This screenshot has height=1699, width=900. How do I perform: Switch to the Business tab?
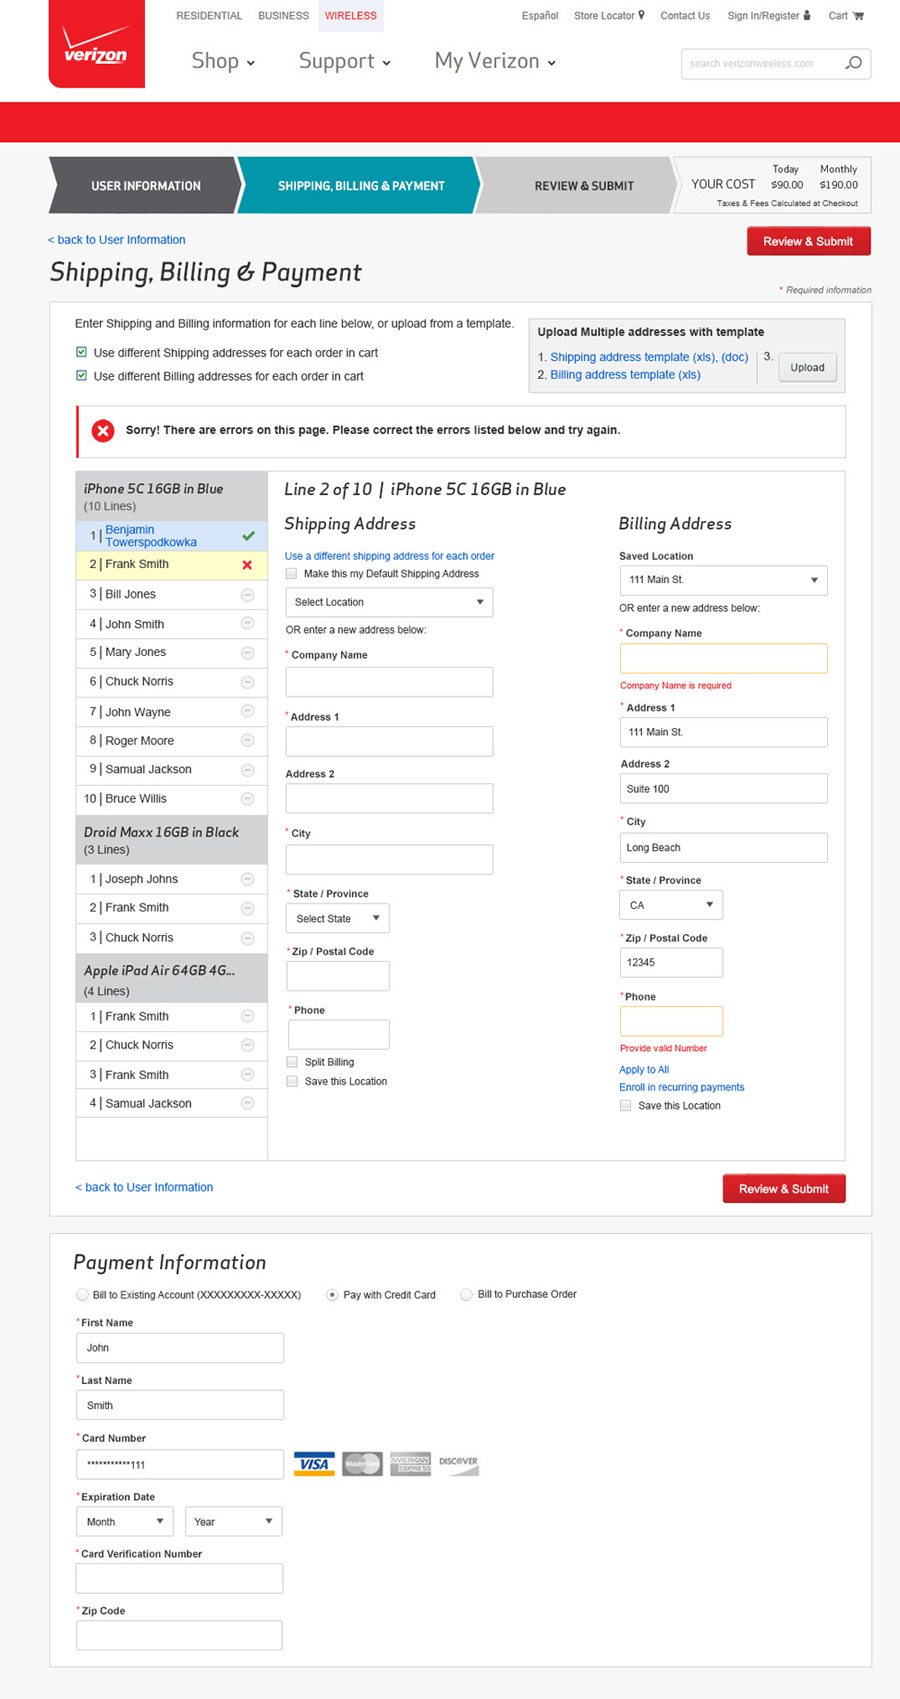283,16
